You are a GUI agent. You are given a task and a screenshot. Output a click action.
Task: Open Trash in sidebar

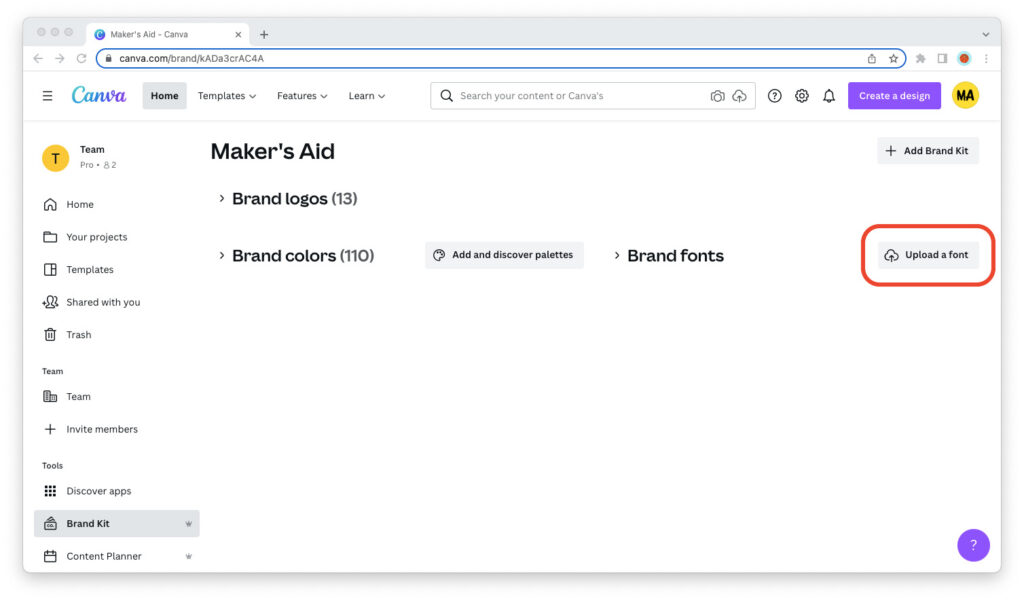(116, 335)
